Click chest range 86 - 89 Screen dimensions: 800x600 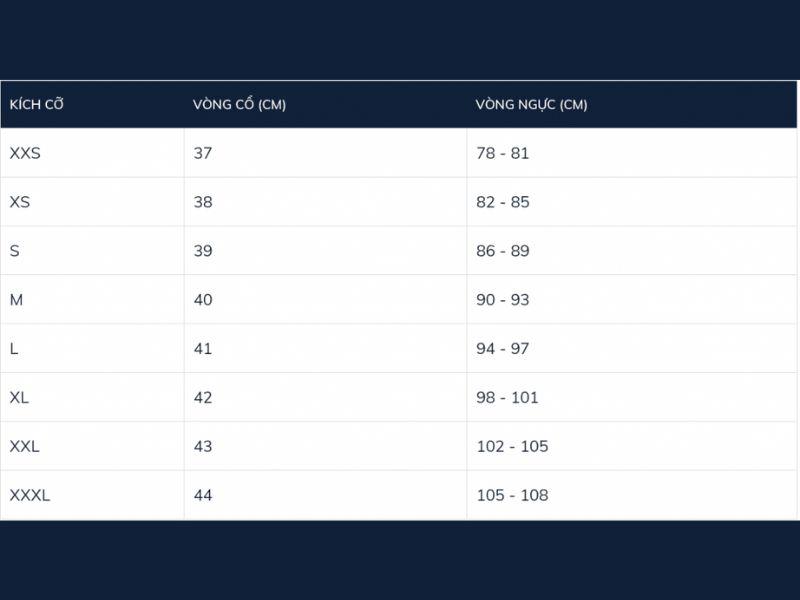pos(503,251)
